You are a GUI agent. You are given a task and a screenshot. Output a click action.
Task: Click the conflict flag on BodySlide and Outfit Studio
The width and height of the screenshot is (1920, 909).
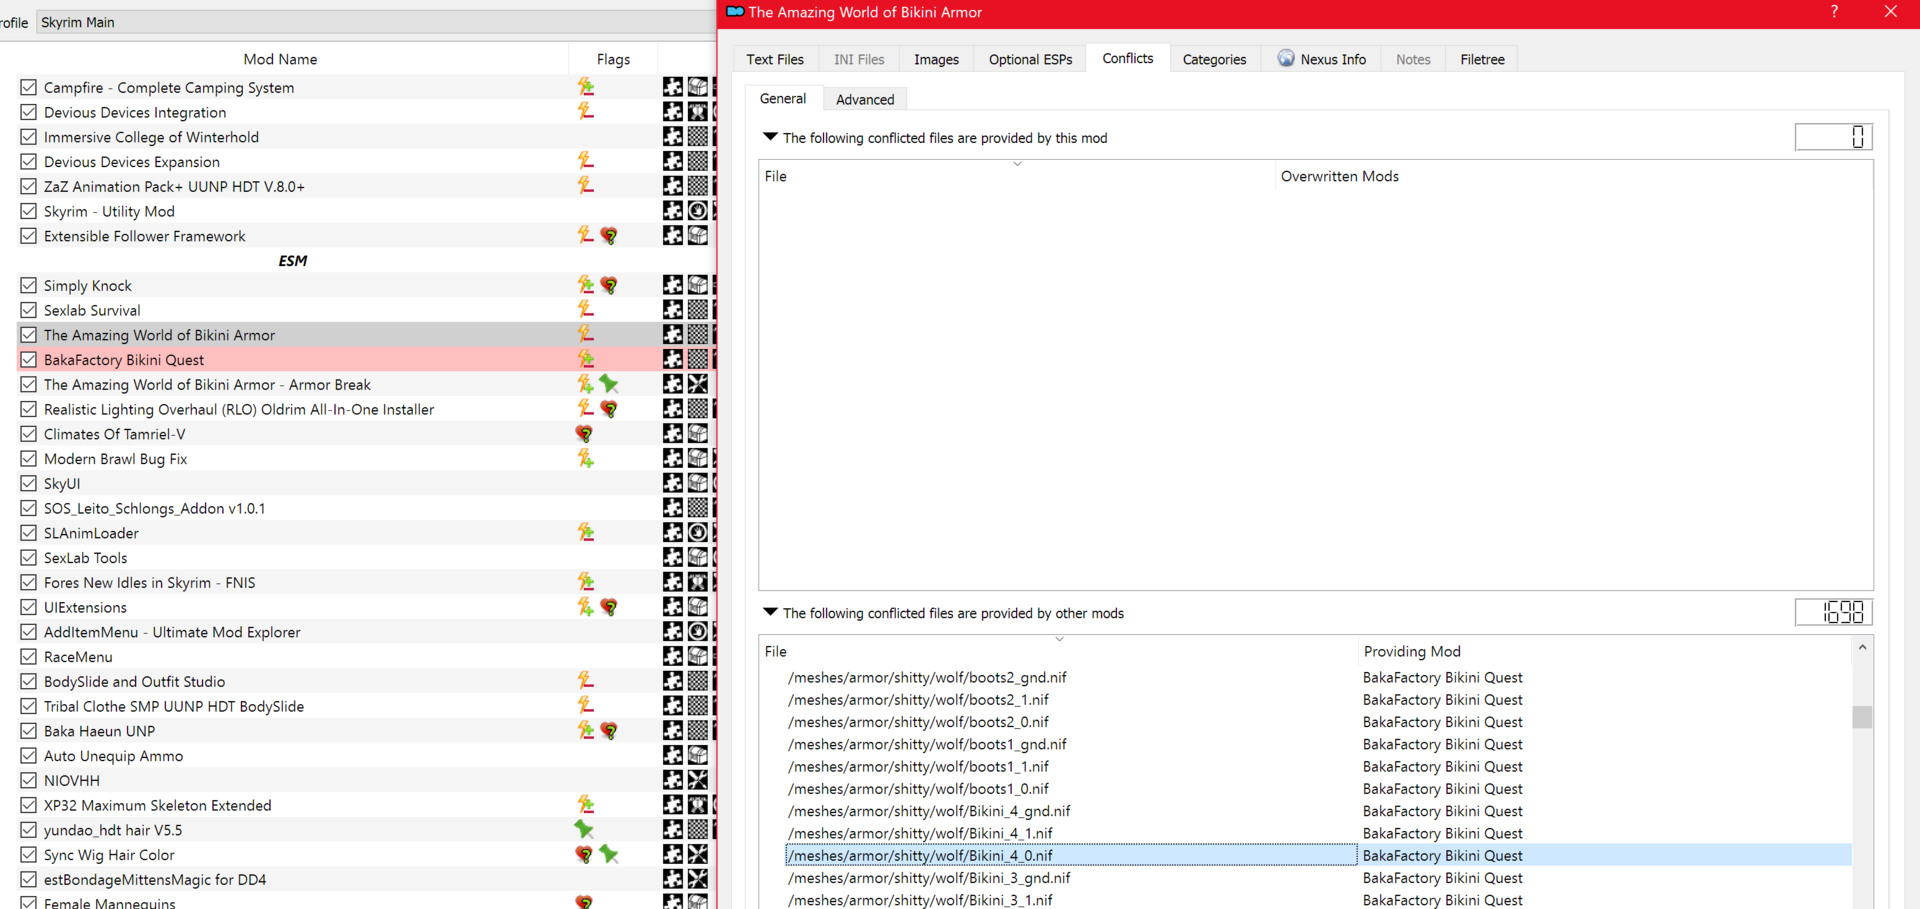[586, 681]
